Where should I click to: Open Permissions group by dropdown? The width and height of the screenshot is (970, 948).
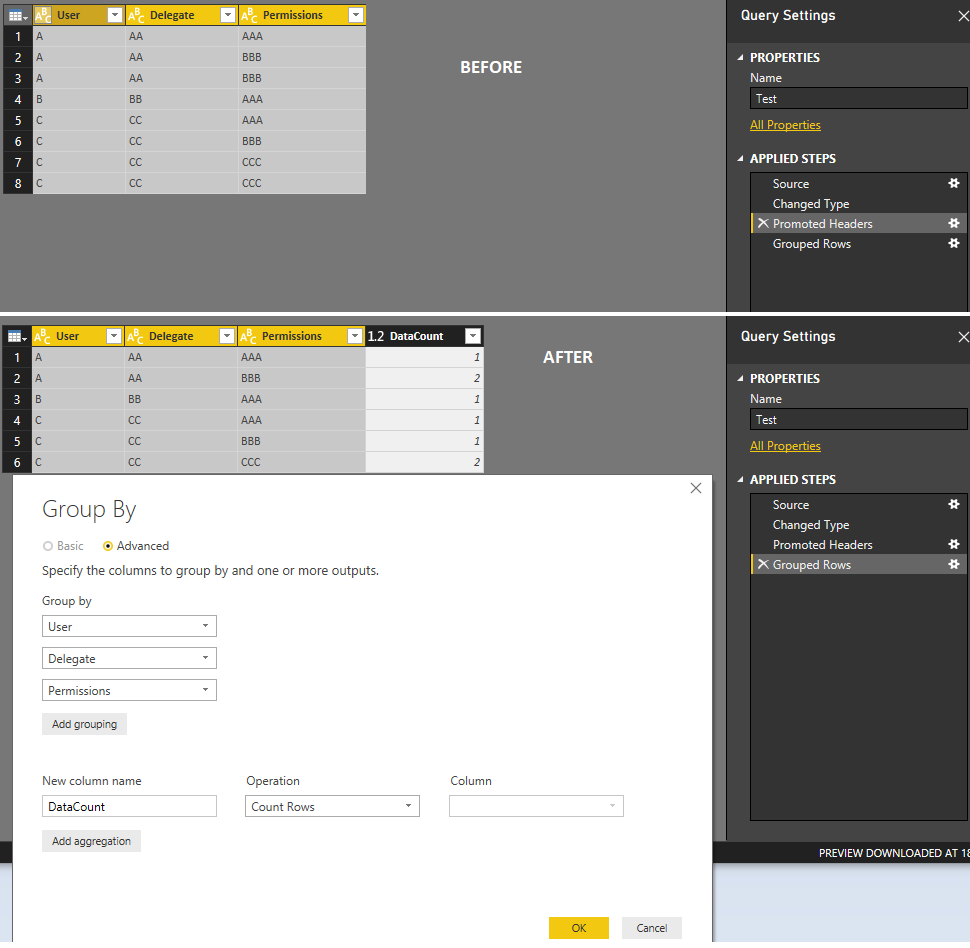point(129,691)
